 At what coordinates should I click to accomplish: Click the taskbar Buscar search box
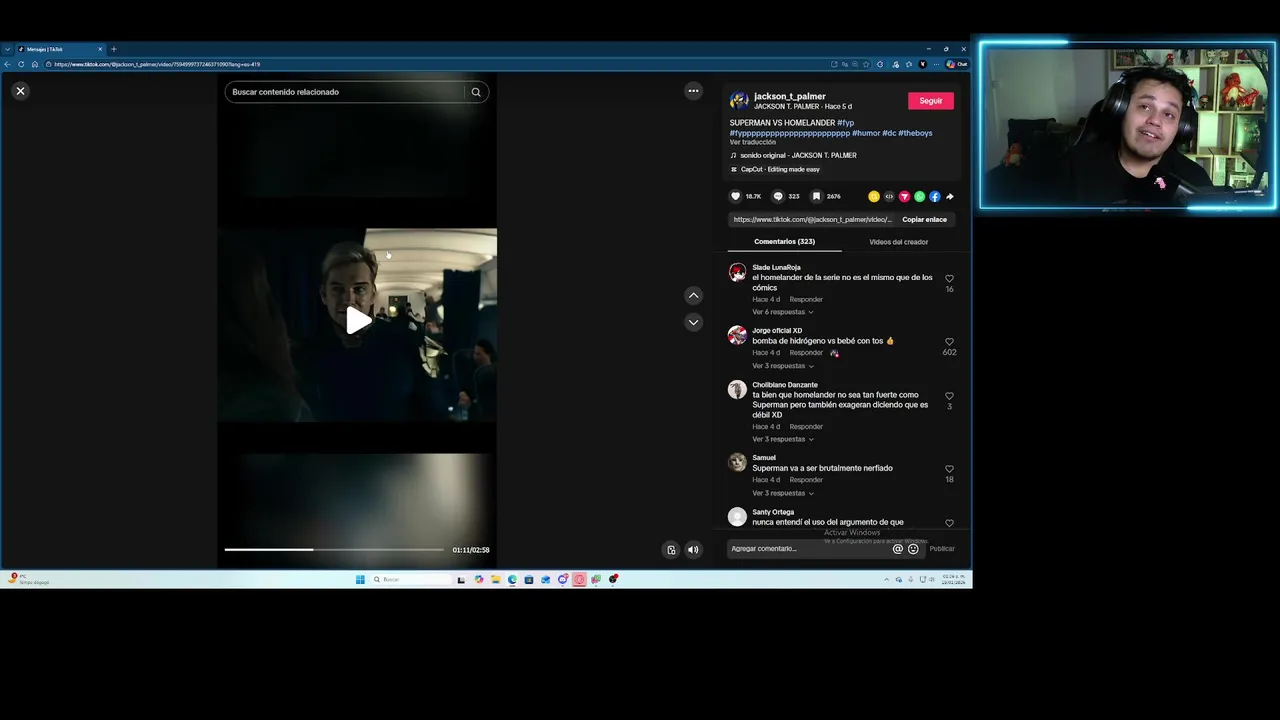tap(410, 579)
